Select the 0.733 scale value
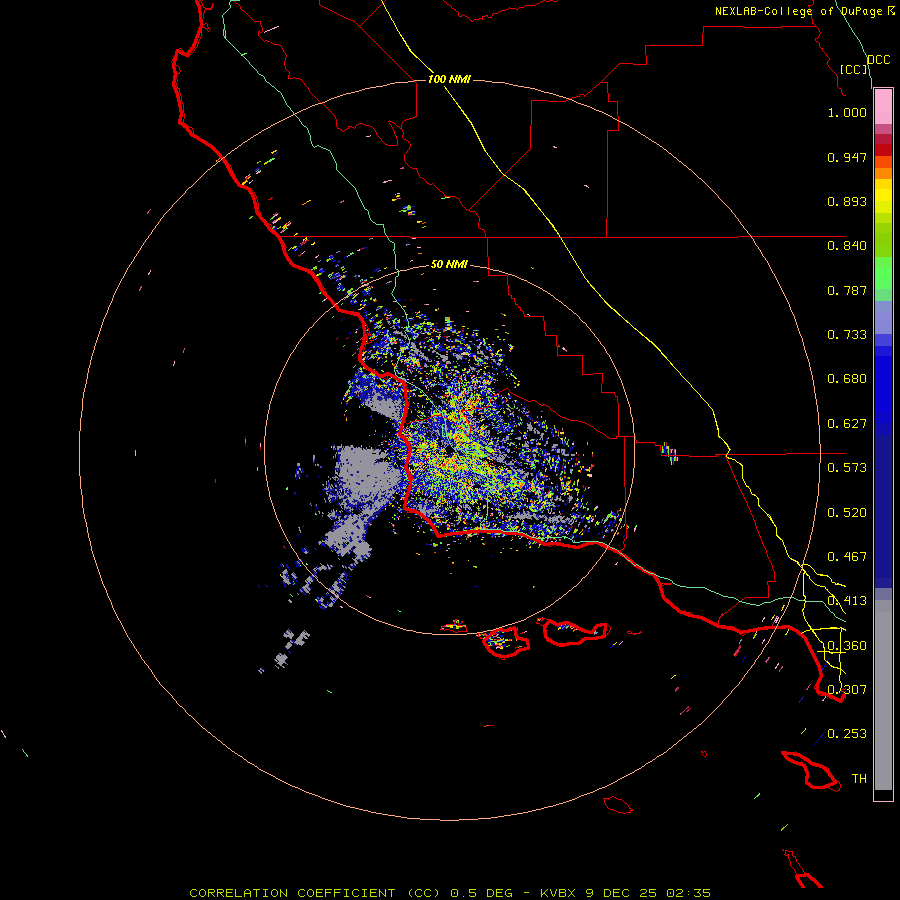900x900 pixels. [847, 335]
